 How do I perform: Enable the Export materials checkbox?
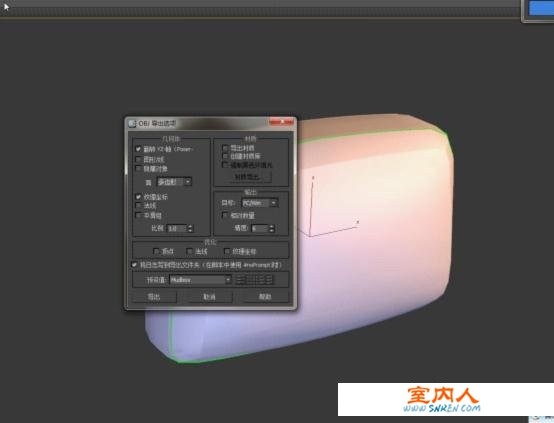coord(225,147)
